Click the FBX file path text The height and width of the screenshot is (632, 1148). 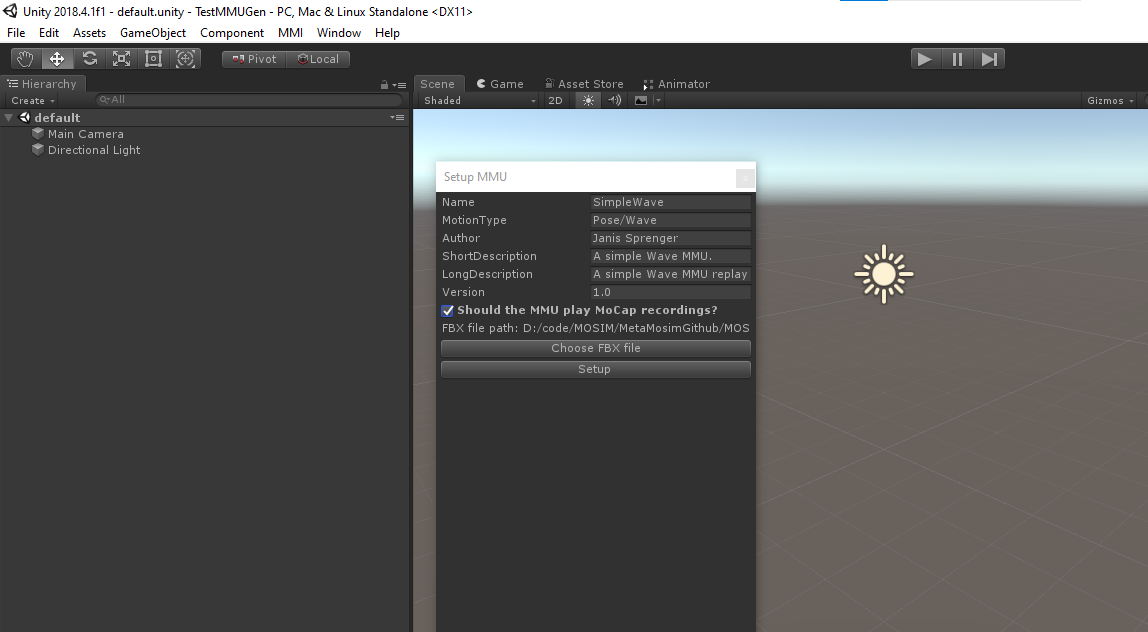click(x=596, y=328)
